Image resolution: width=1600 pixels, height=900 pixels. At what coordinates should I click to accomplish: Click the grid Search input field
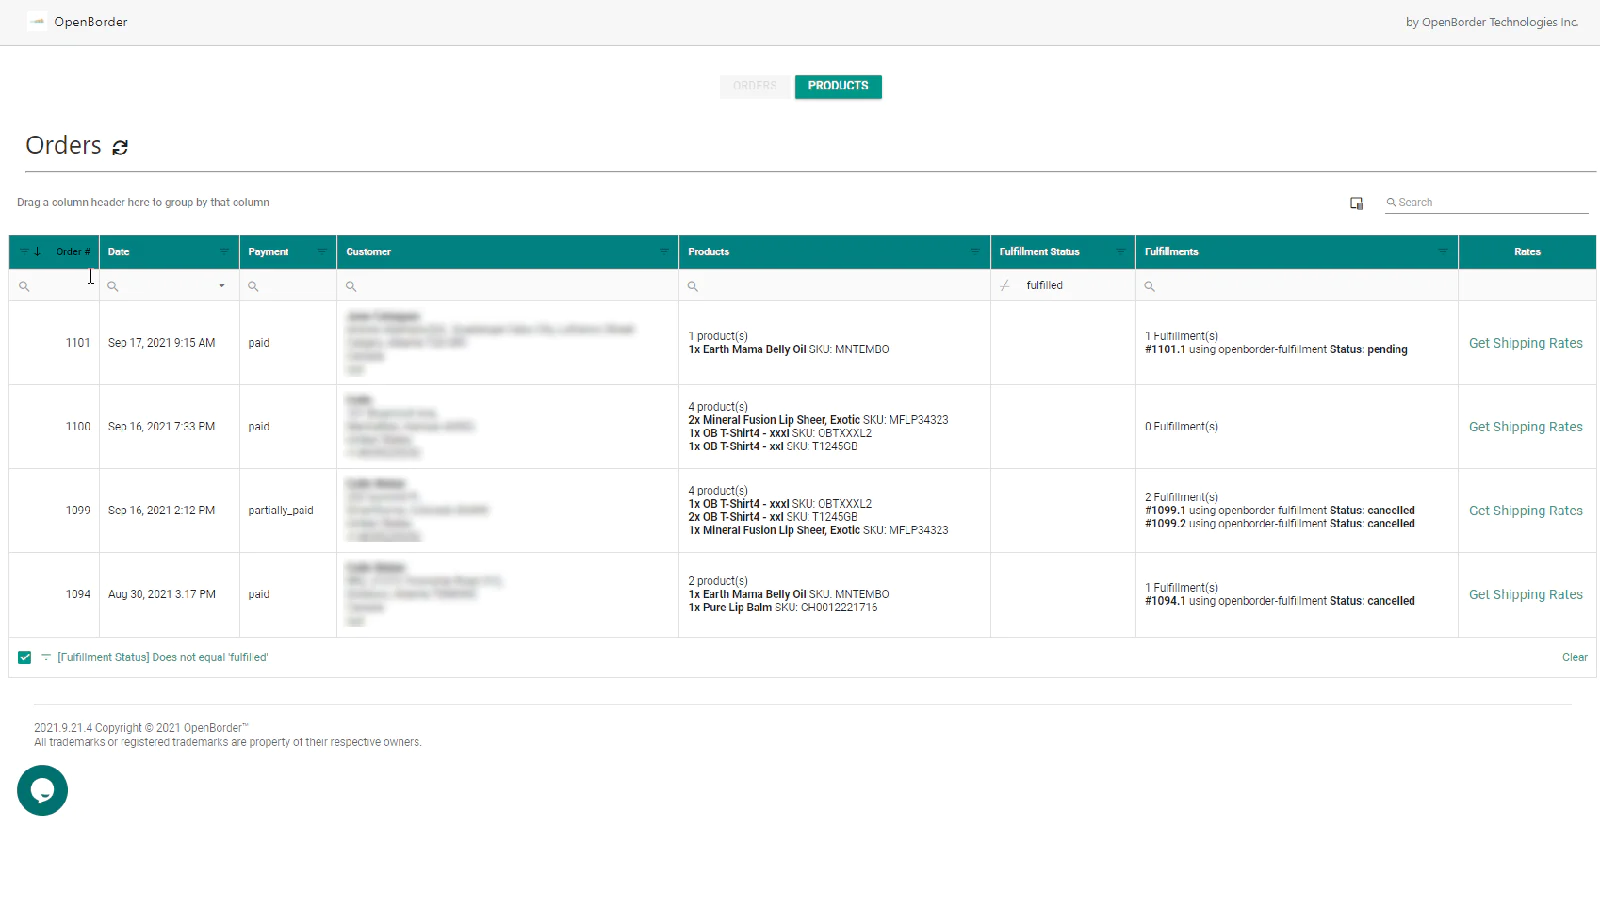point(1490,202)
